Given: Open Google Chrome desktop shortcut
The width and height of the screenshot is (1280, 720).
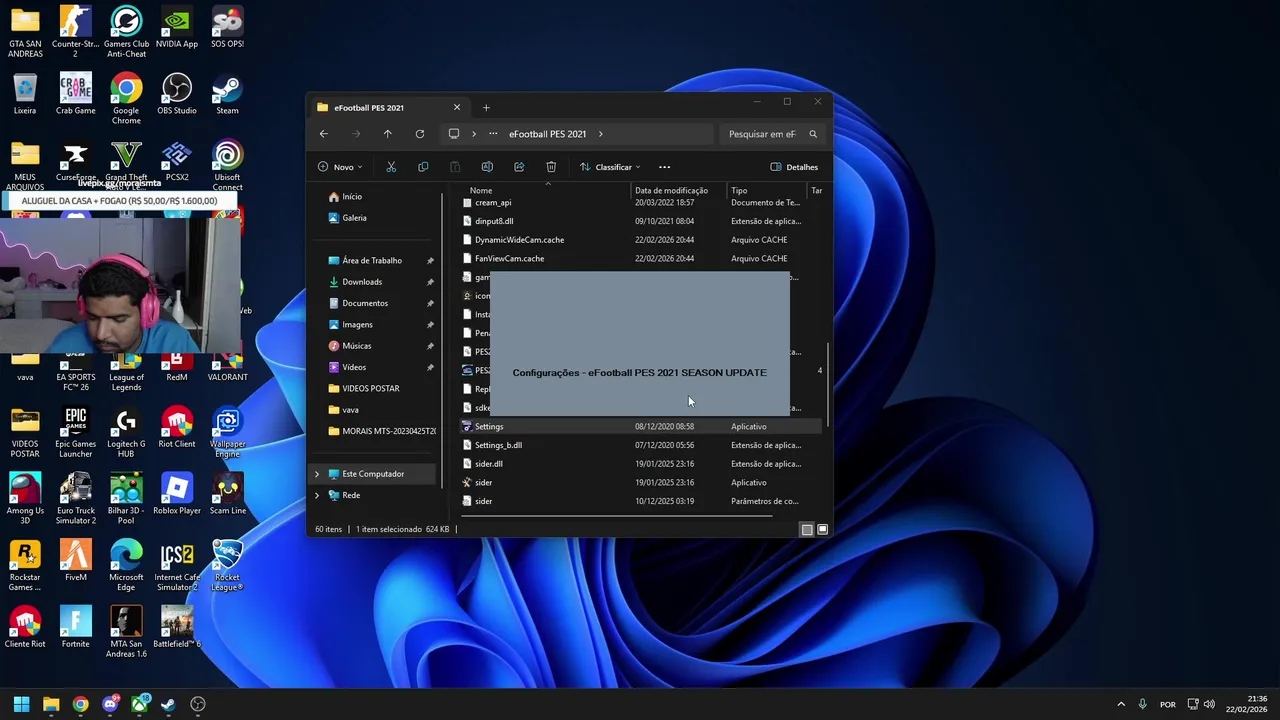Looking at the screenshot, I should [126, 99].
